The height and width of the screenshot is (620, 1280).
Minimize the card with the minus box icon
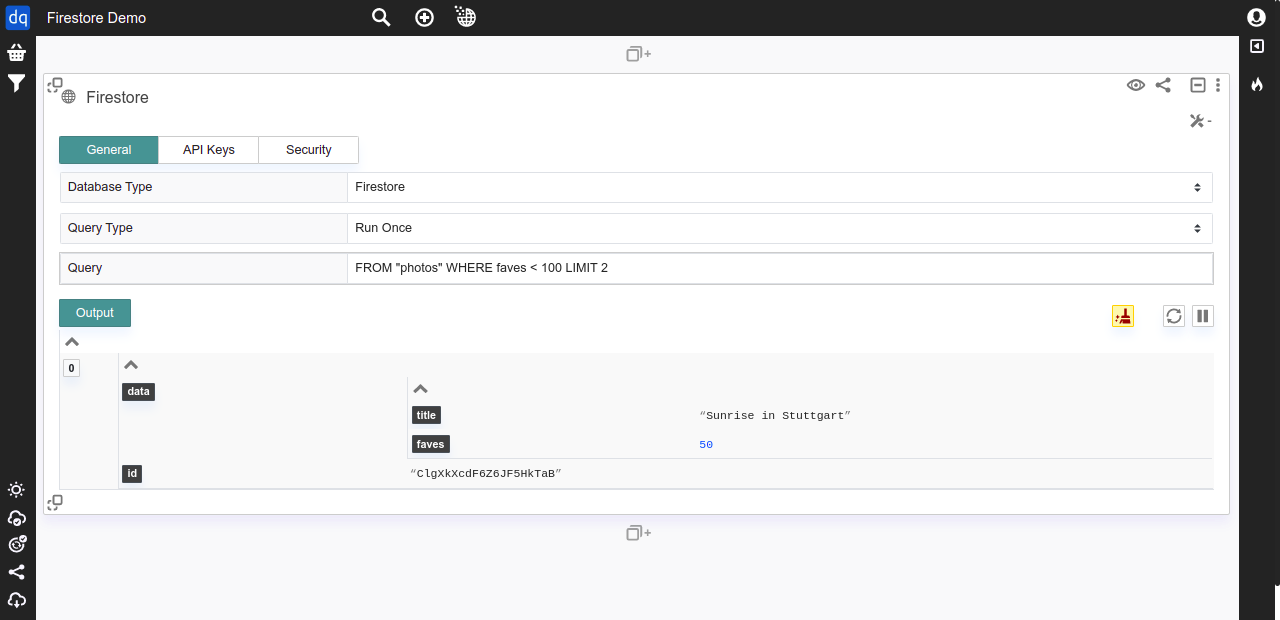[x=1197, y=85]
